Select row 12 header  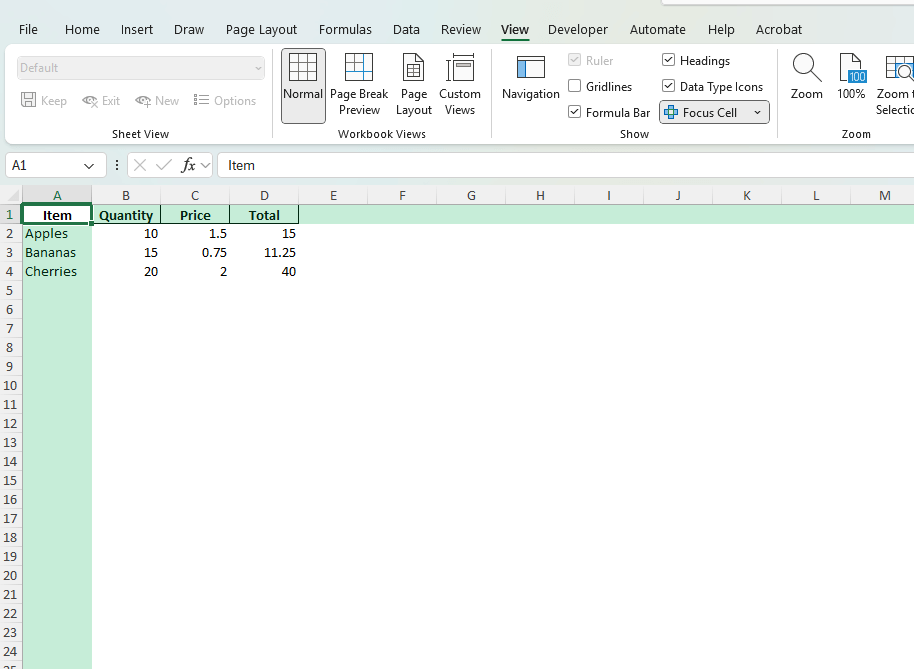(x=10, y=424)
